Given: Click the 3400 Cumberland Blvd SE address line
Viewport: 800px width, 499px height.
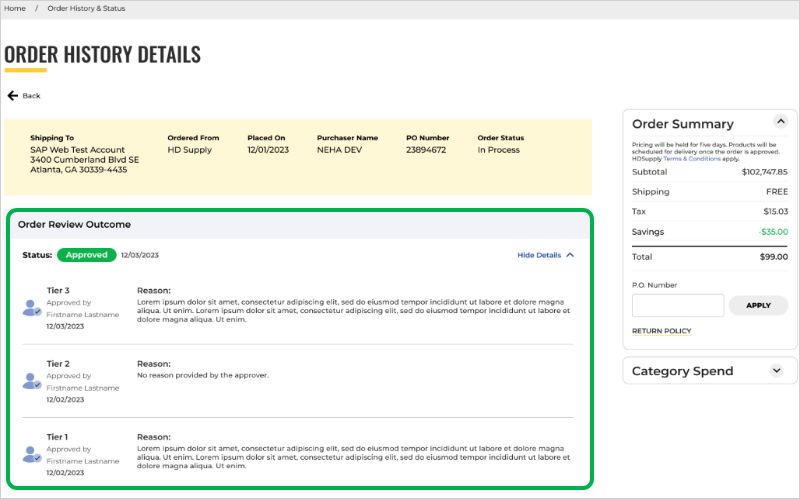Looking at the screenshot, I should tap(85, 159).
